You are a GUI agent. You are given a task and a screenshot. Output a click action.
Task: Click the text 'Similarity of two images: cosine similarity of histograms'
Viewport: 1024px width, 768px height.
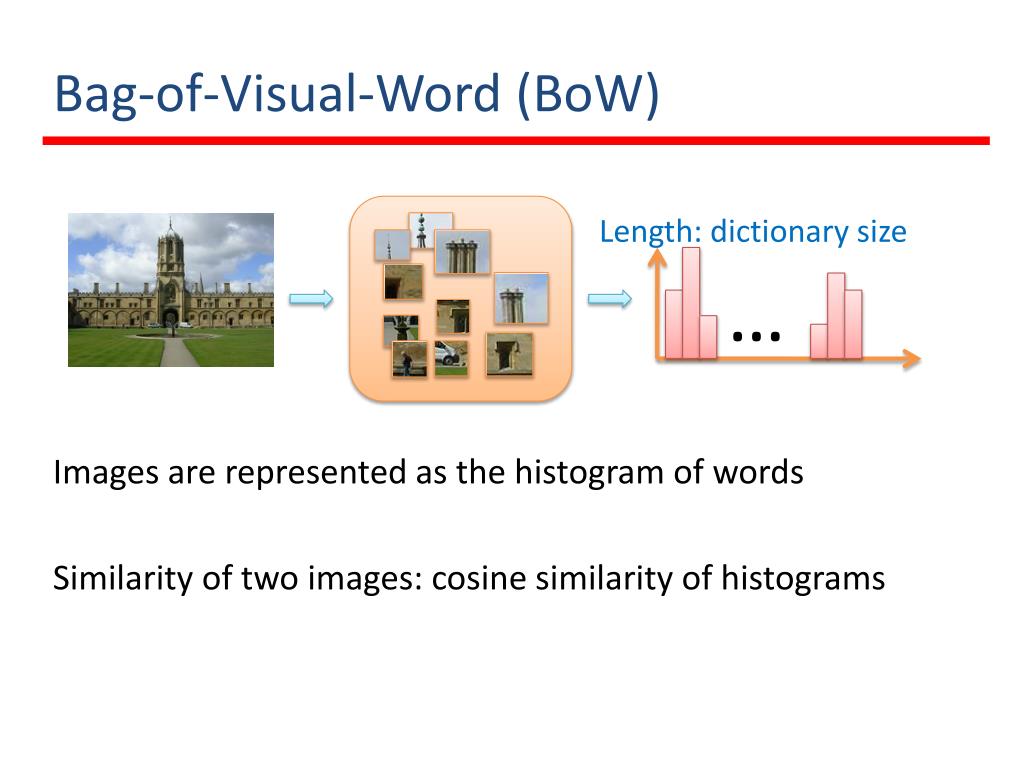(x=468, y=579)
